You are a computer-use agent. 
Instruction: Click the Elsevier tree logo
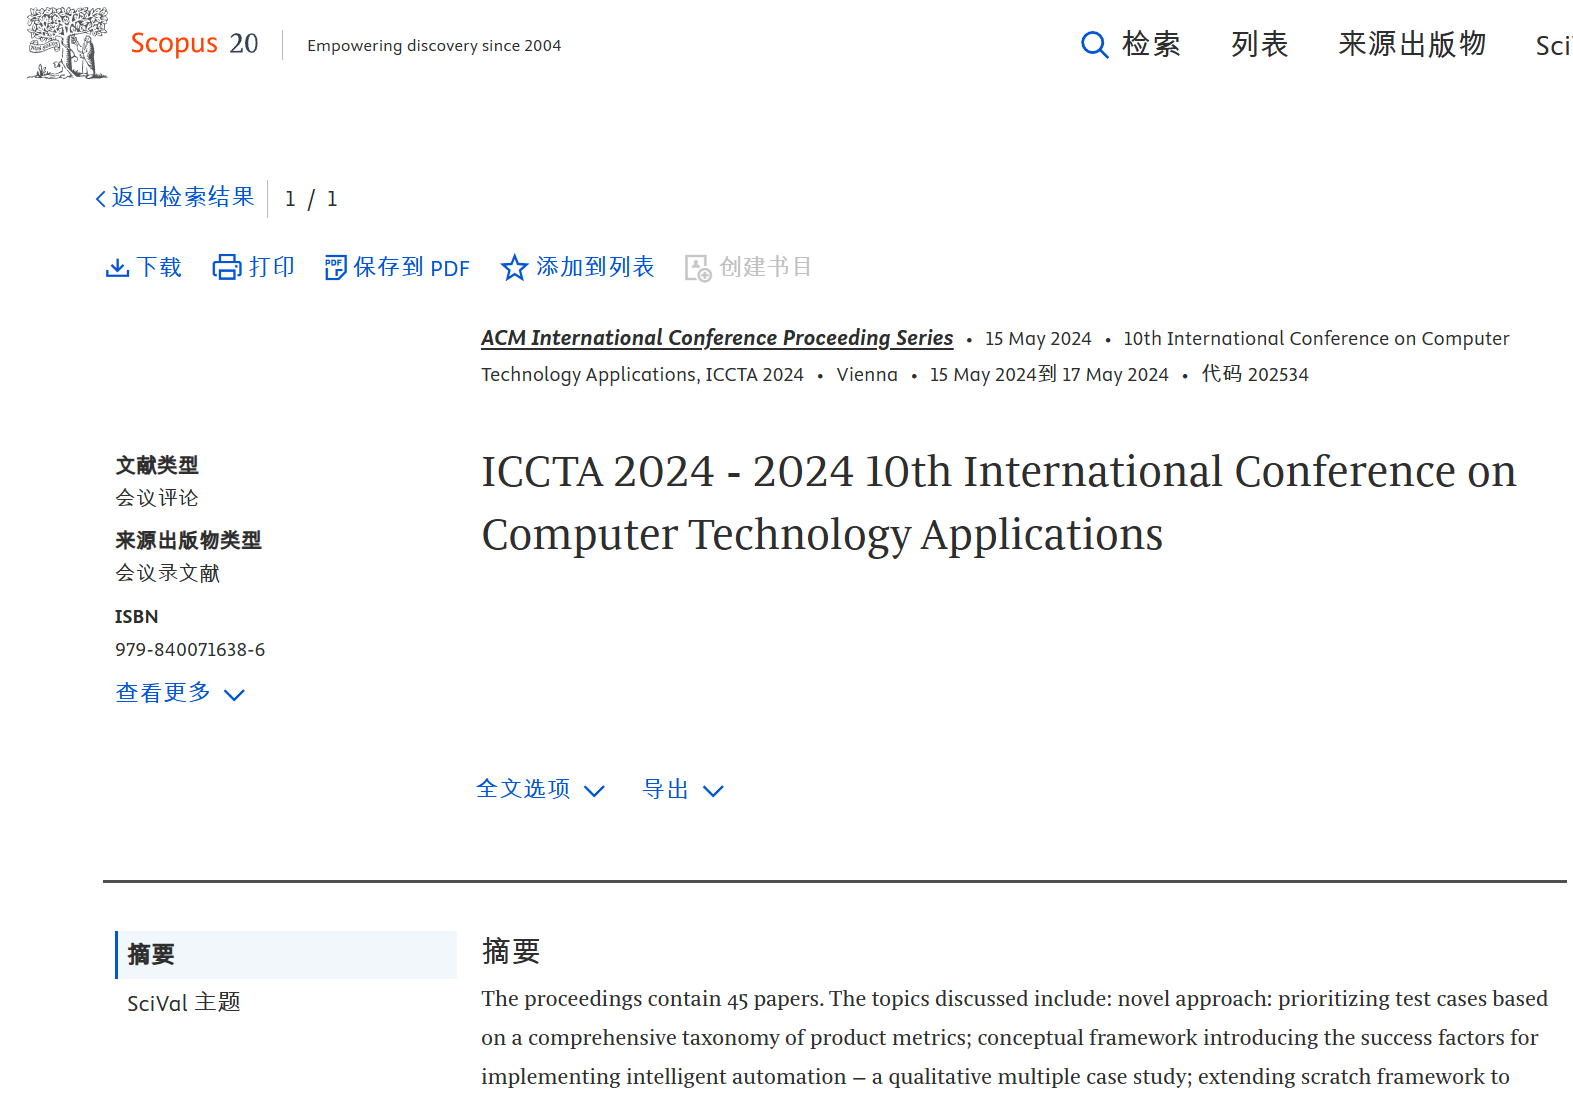tap(67, 44)
